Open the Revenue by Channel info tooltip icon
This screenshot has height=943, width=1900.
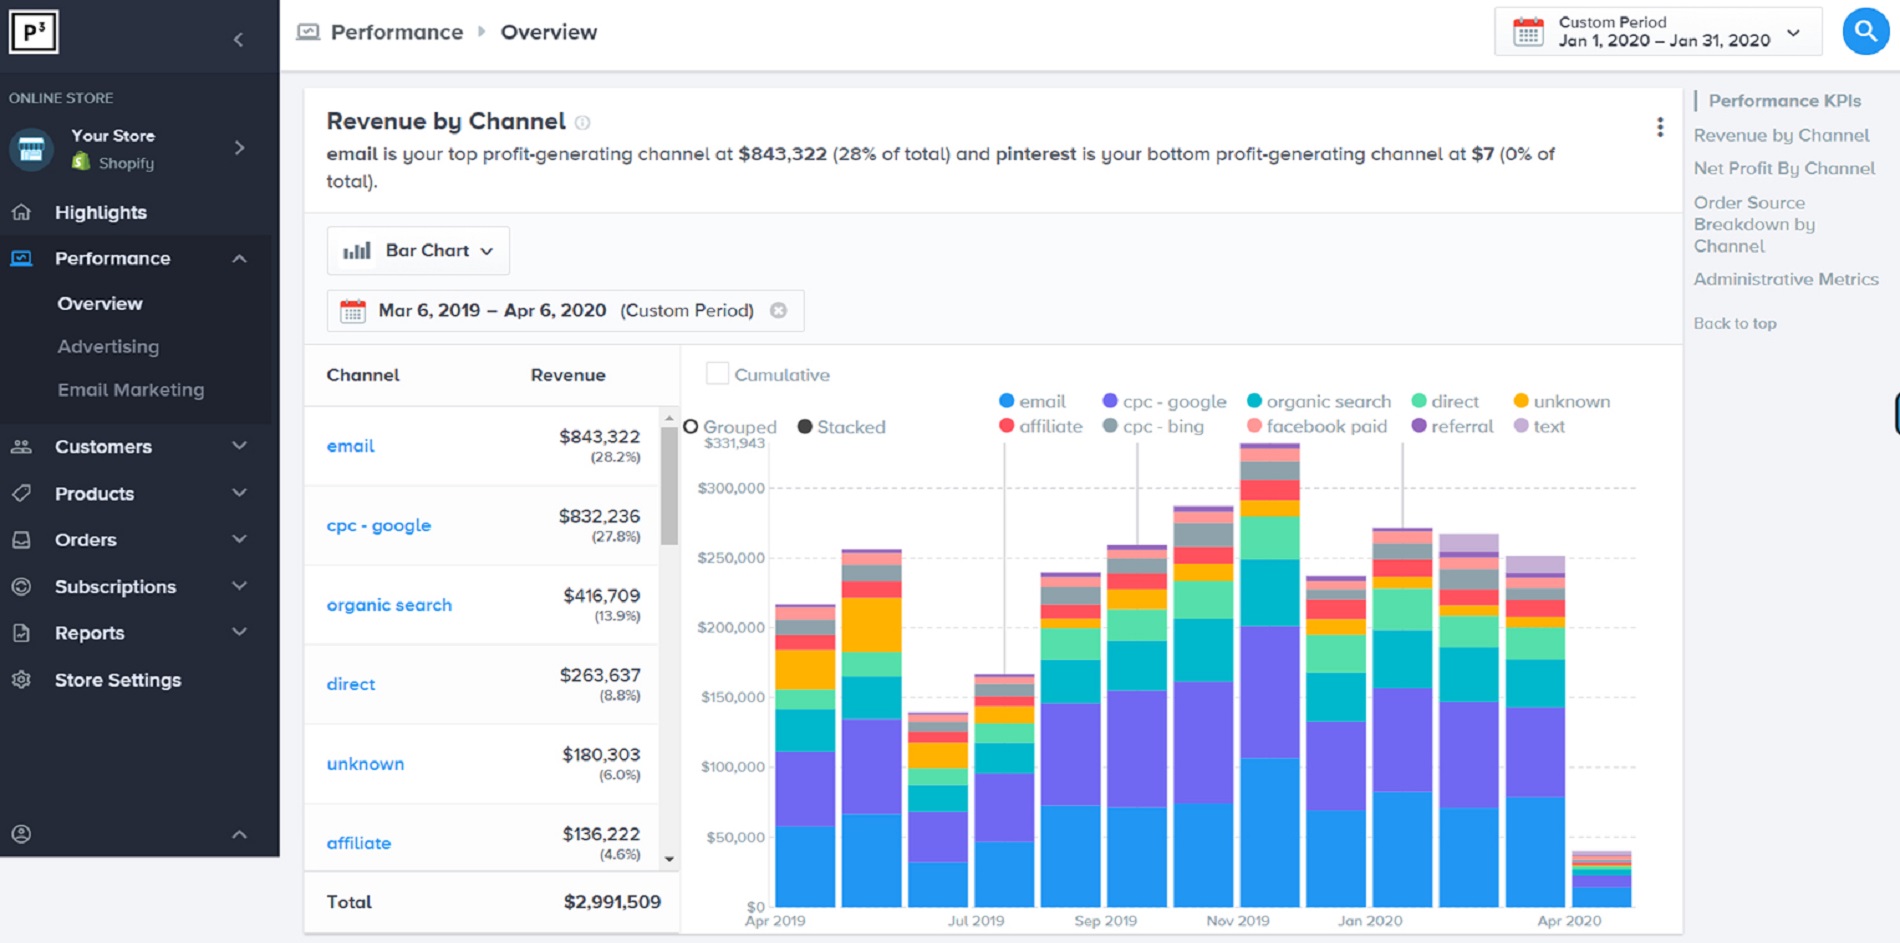(583, 122)
